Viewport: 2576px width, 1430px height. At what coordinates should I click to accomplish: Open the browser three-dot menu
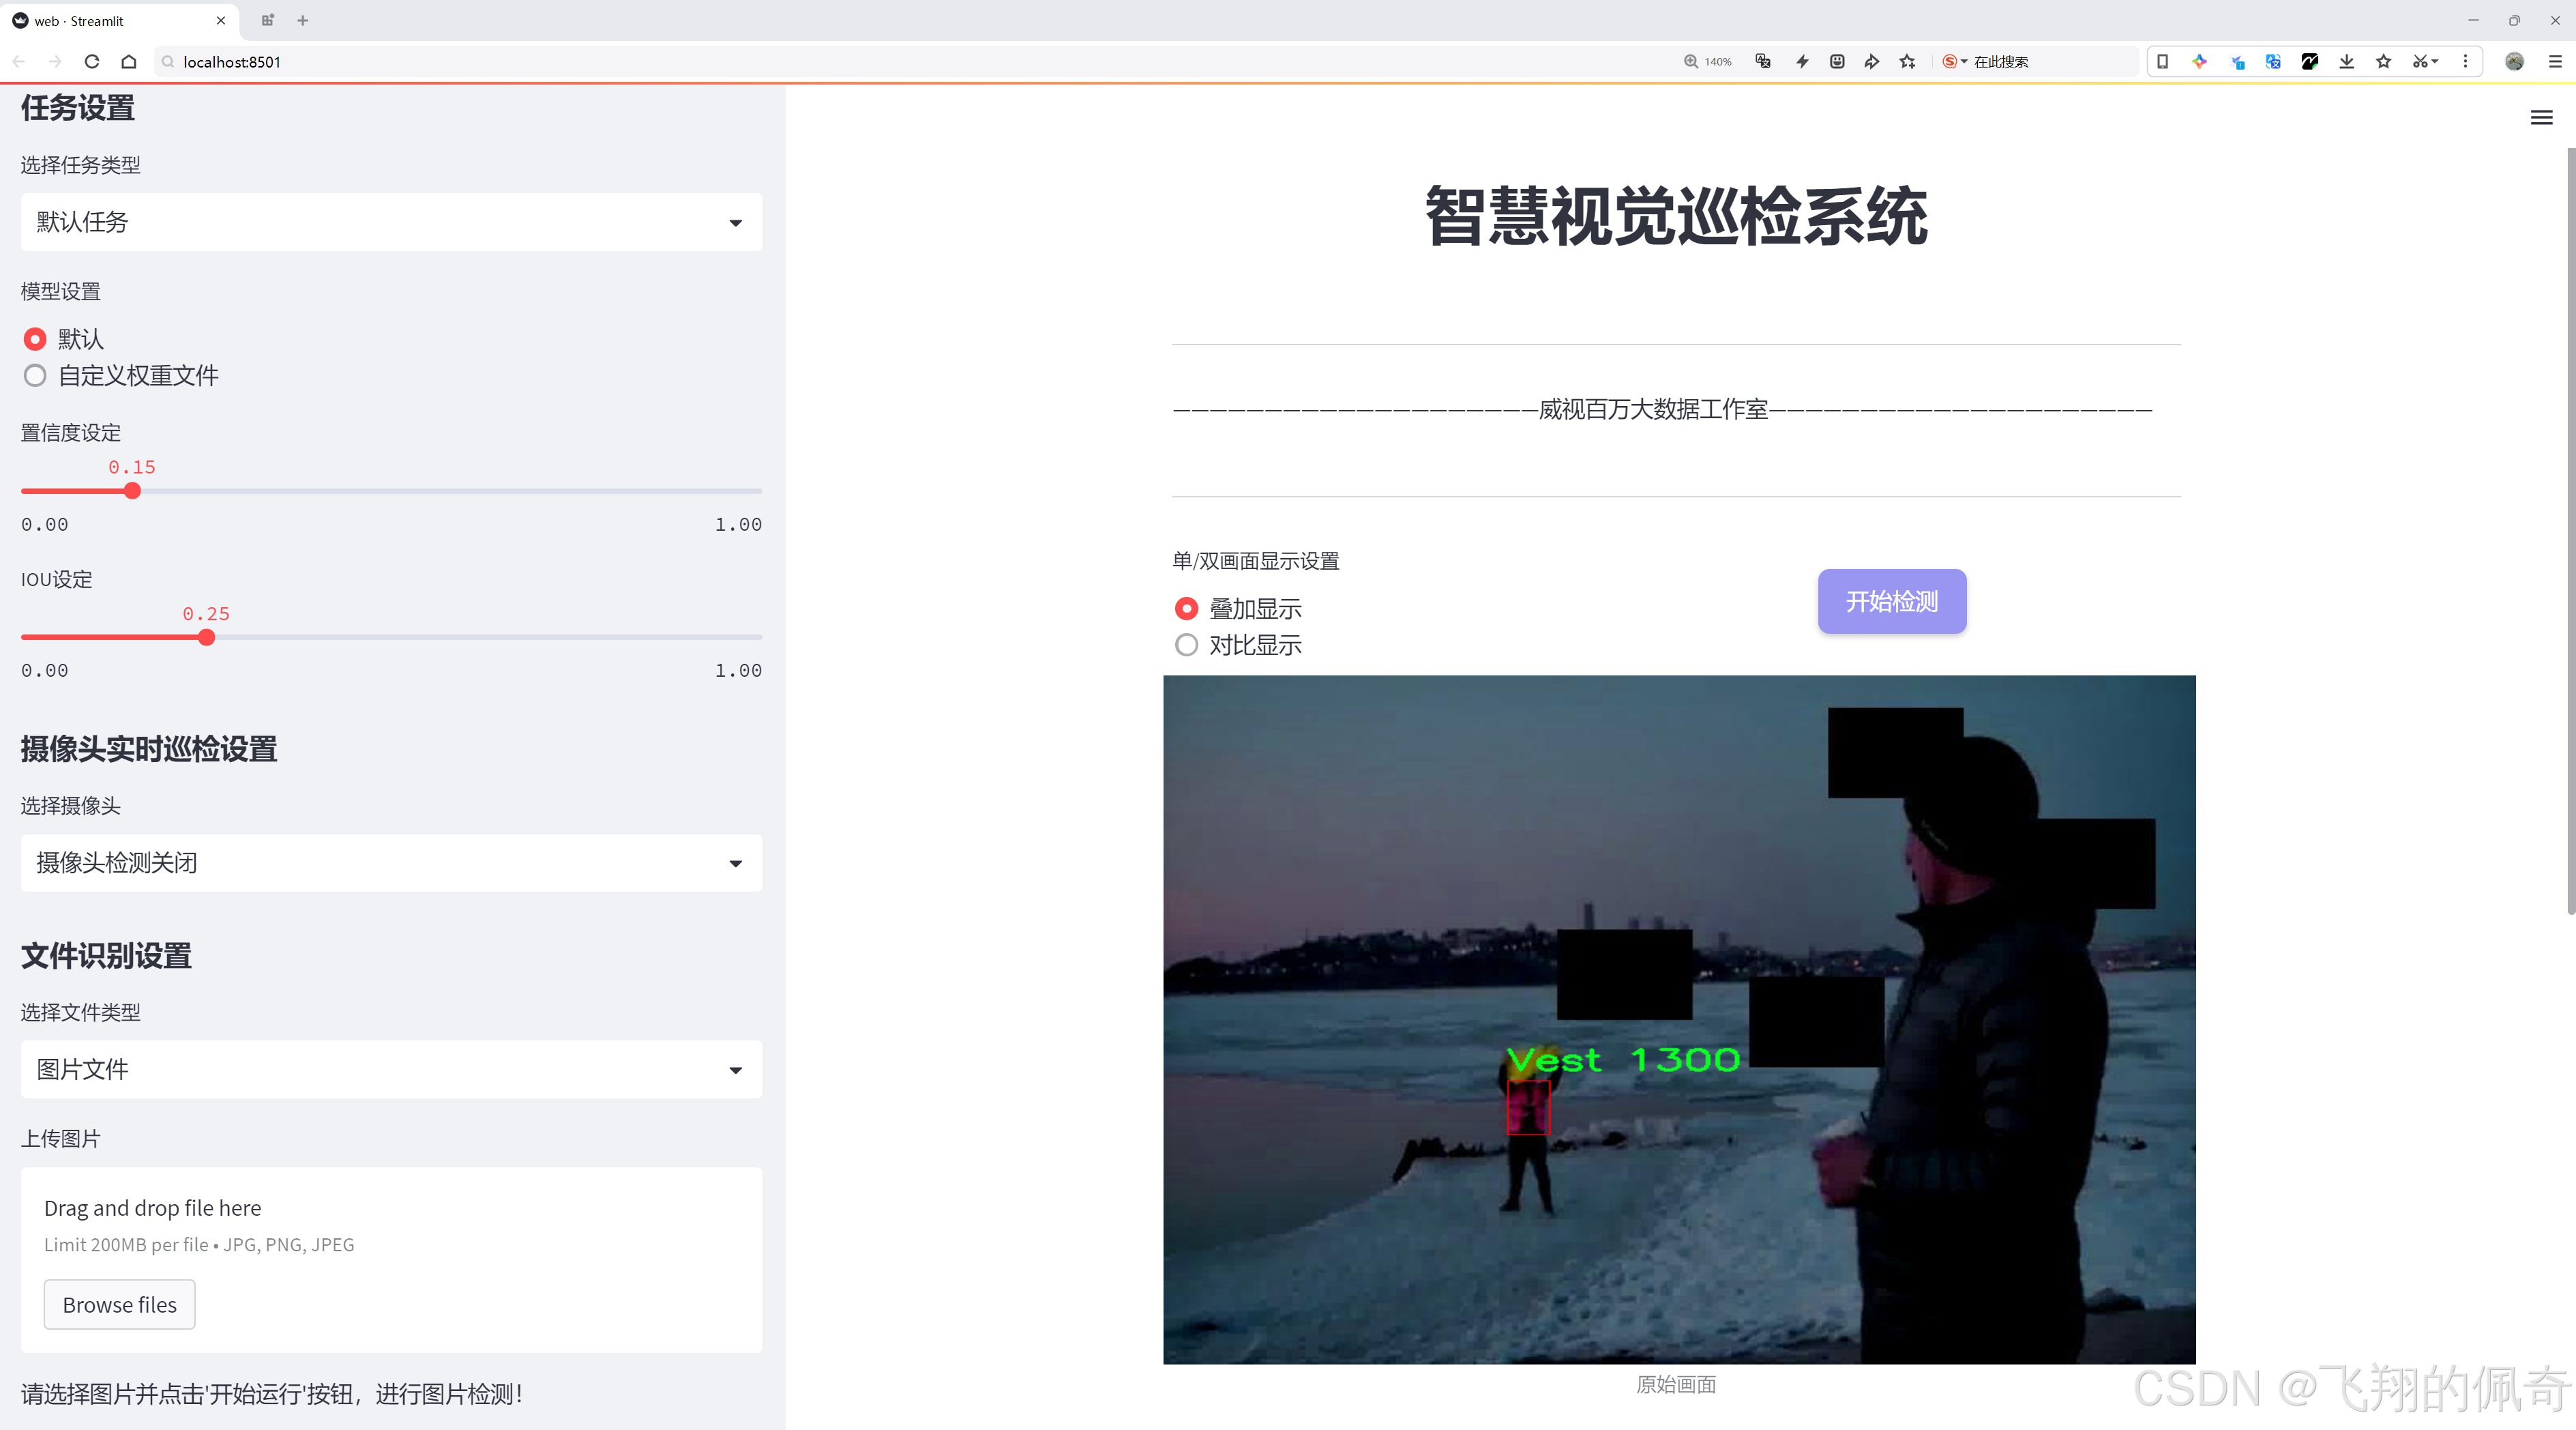[2466, 61]
